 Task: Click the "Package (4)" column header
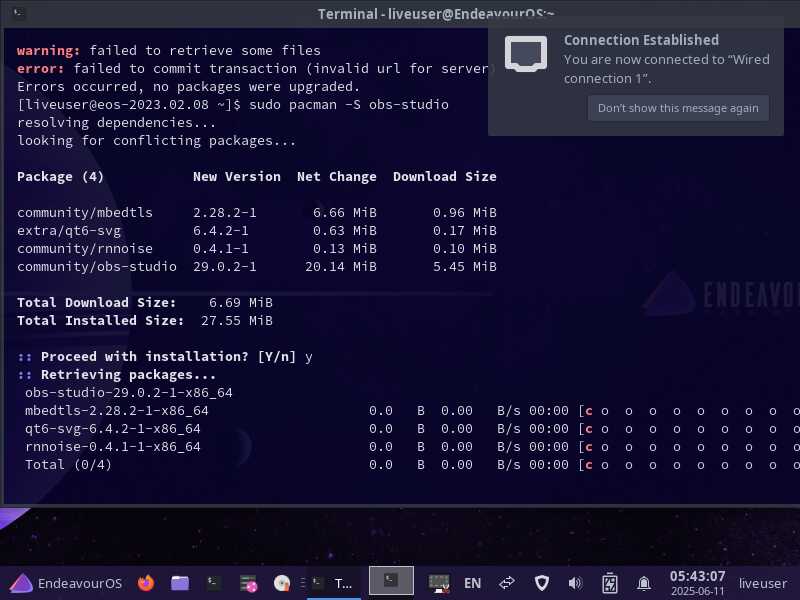(60, 177)
